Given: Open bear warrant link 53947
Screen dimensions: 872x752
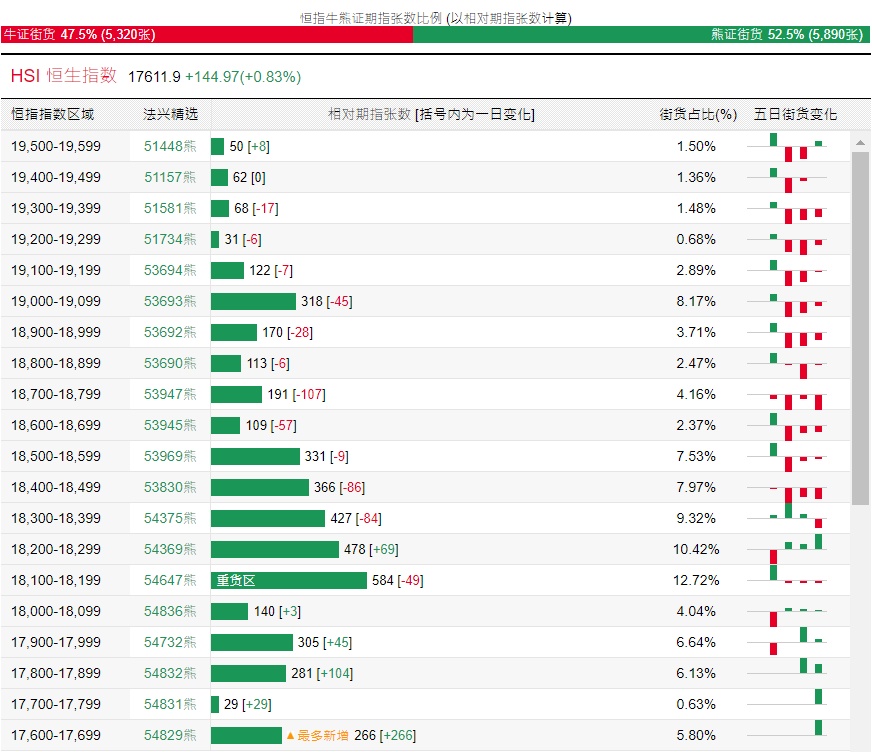Looking at the screenshot, I should pos(170,394).
